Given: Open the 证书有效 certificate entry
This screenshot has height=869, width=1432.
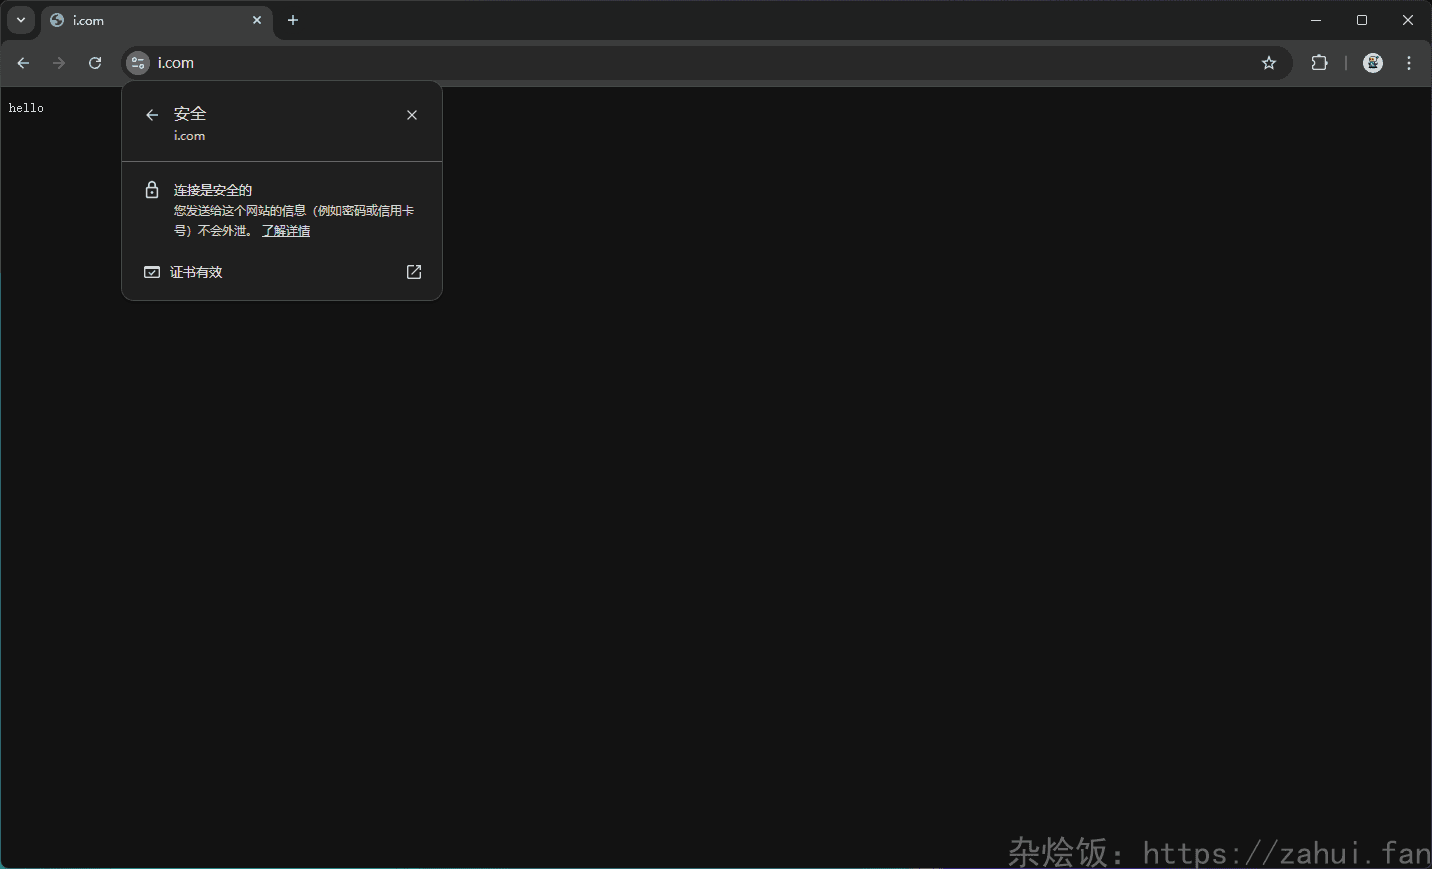Looking at the screenshot, I should pyautogui.click(x=196, y=272).
